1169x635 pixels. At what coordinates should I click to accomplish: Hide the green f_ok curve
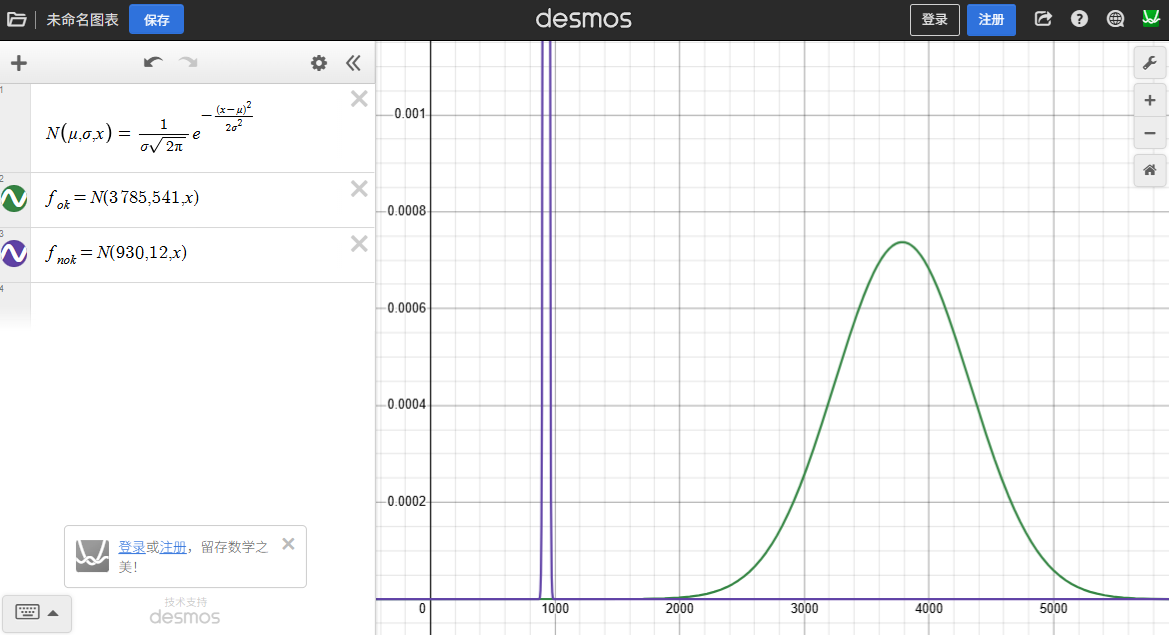pyautogui.click(x=14, y=199)
